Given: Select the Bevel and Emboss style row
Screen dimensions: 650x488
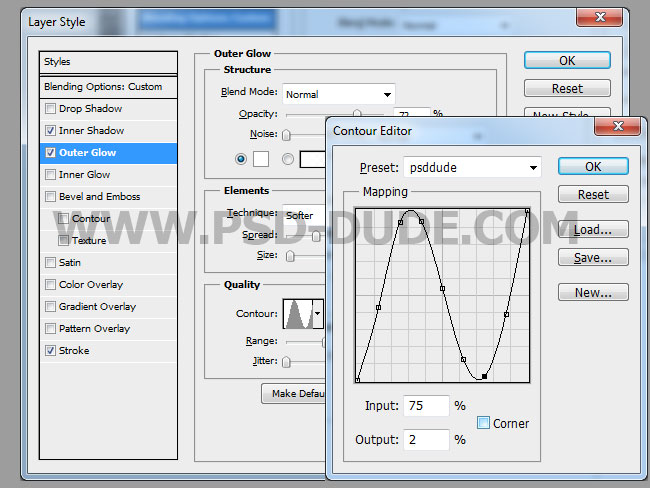Looking at the screenshot, I should tap(109, 197).
